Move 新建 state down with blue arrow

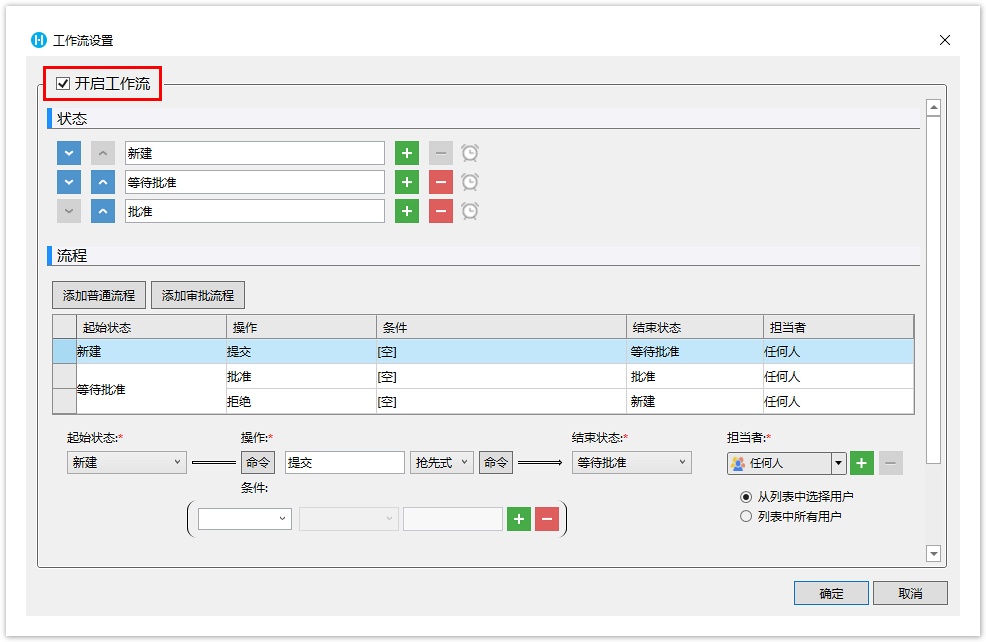tap(68, 153)
